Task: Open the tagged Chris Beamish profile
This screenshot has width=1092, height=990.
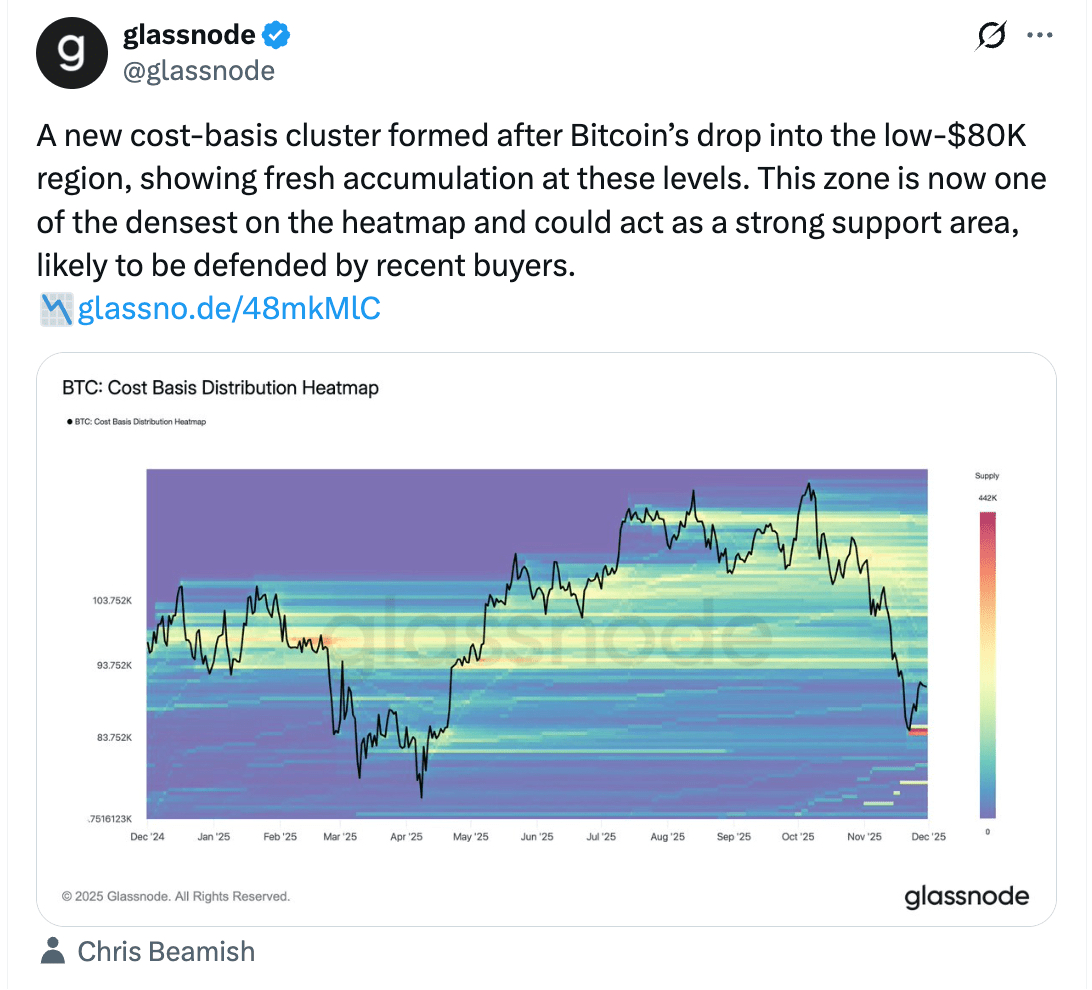Action: click(166, 951)
